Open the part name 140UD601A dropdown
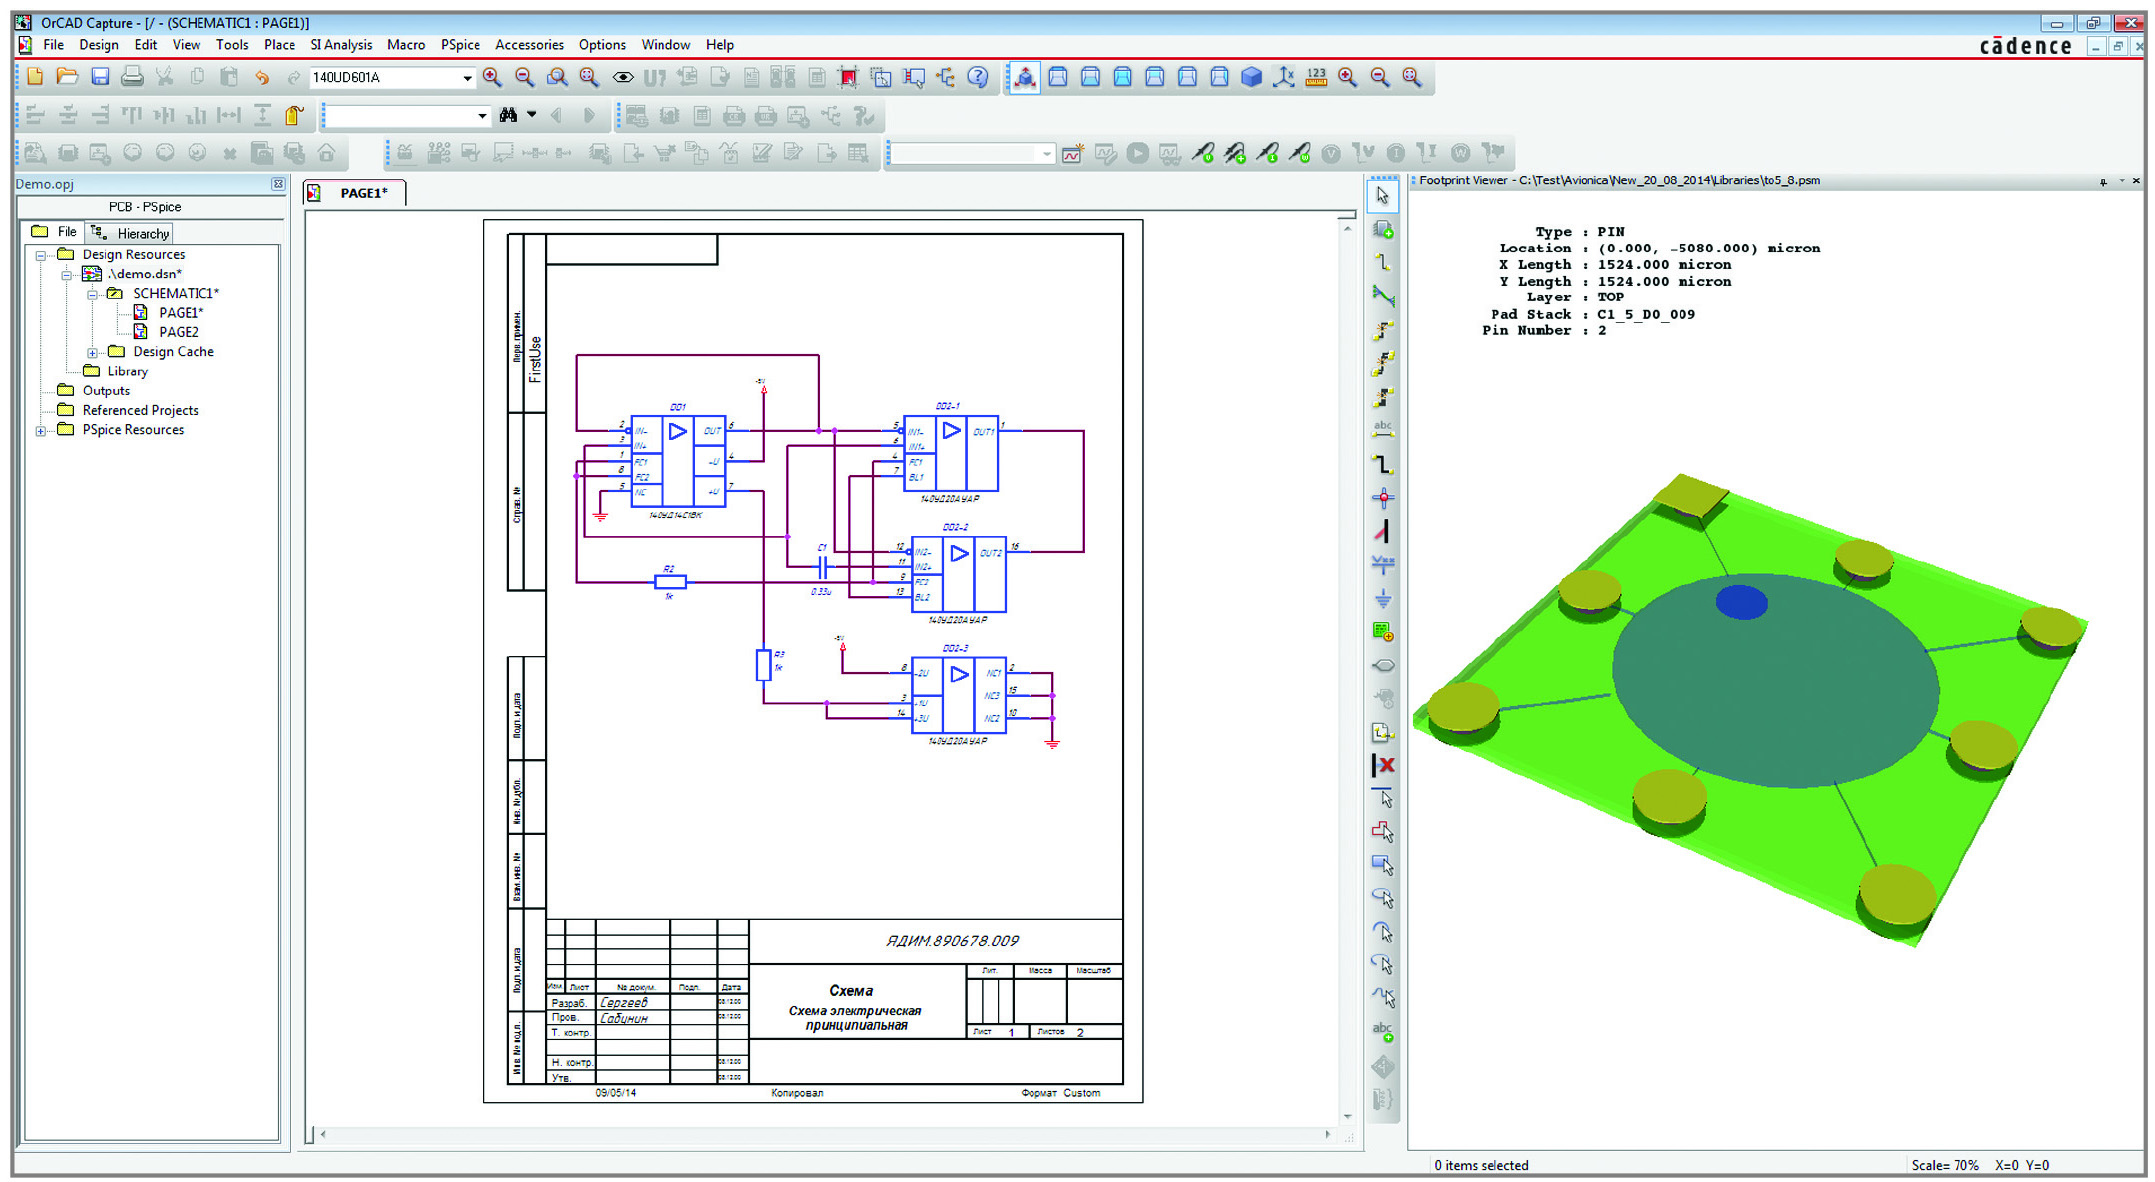Image resolution: width=2155 pixels, height=1182 pixels. [x=467, y=77]
